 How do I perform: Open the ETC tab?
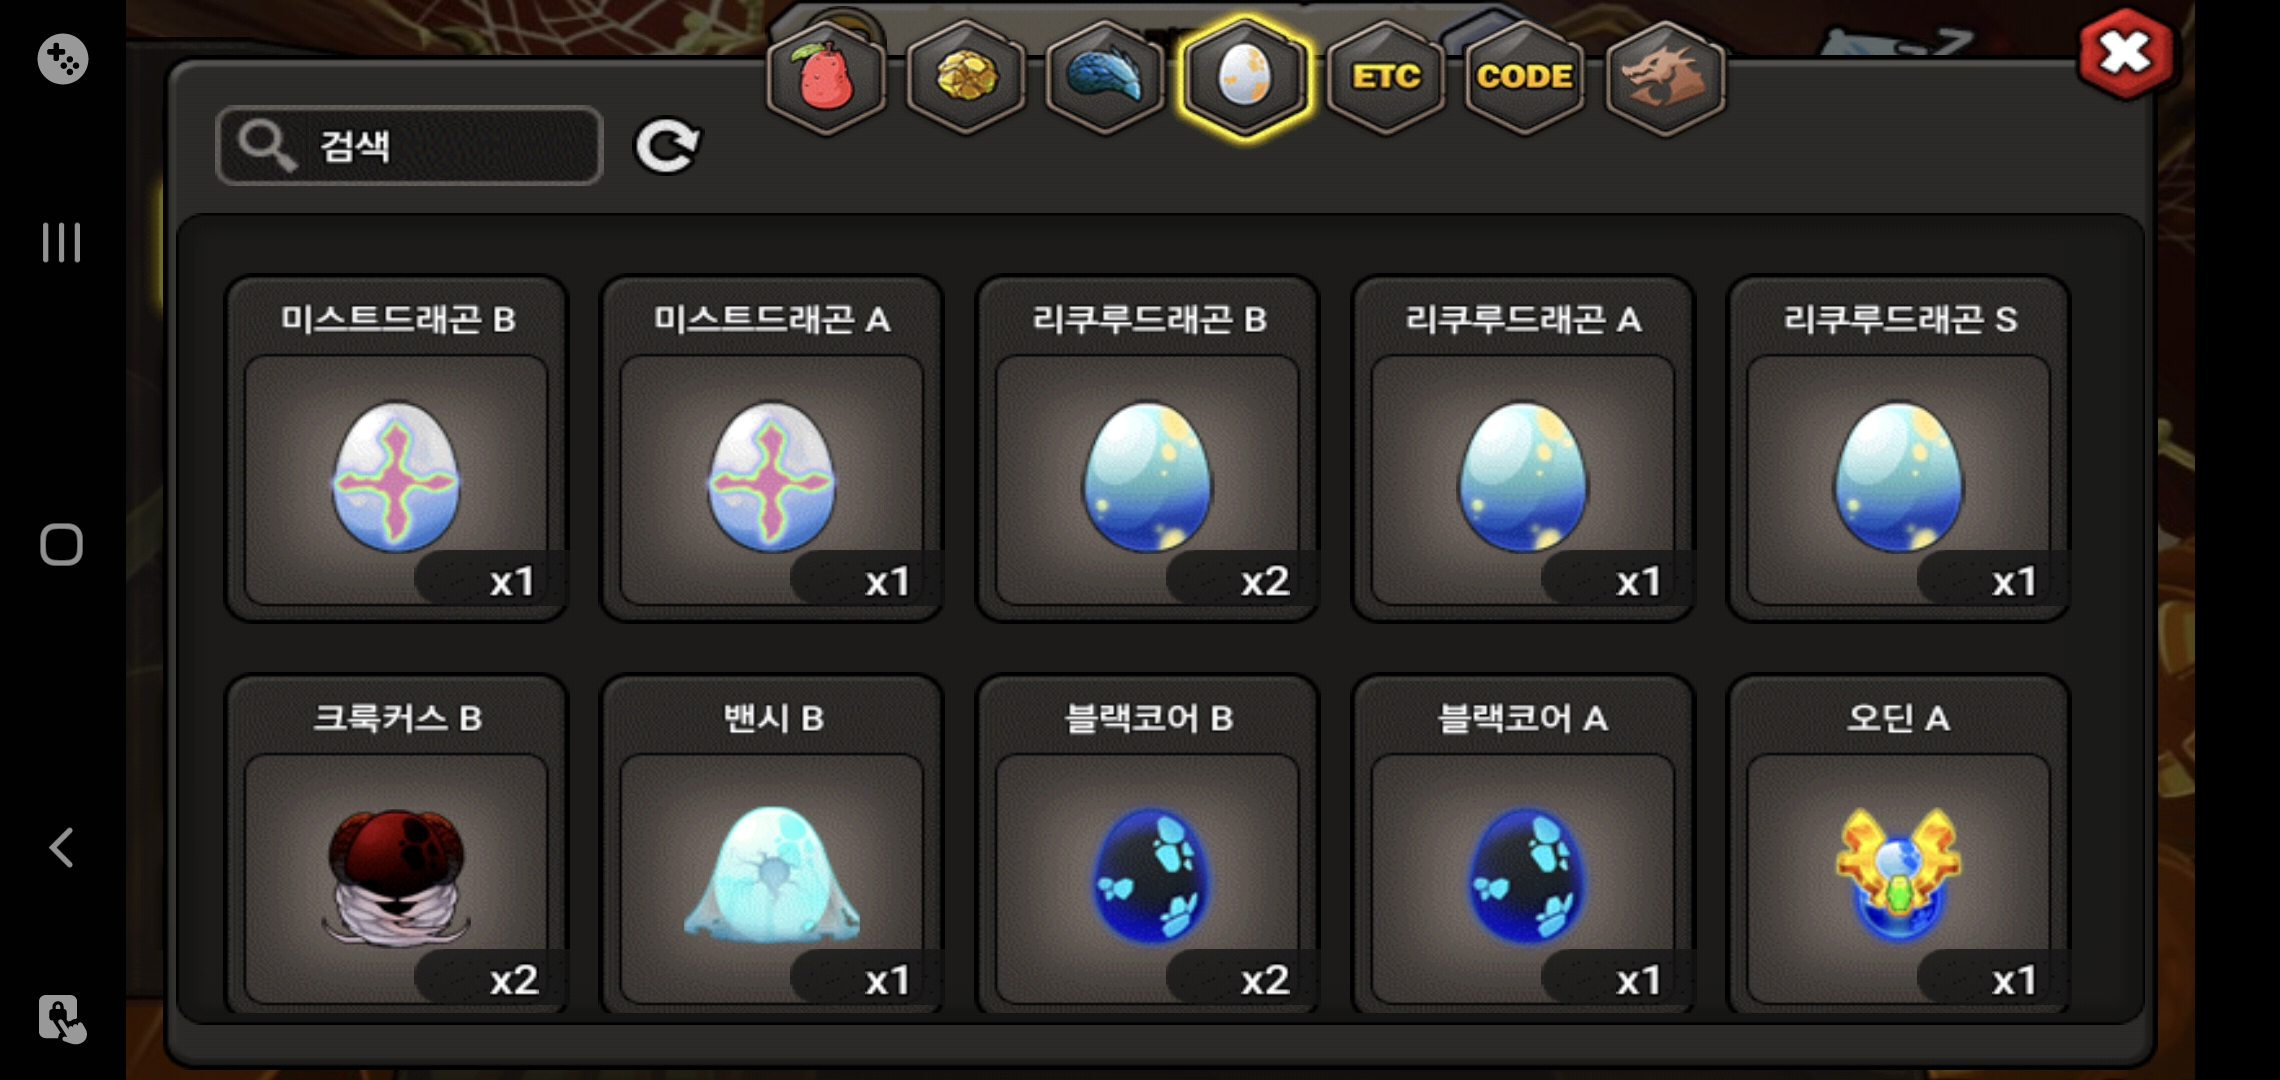(1385, 76)
